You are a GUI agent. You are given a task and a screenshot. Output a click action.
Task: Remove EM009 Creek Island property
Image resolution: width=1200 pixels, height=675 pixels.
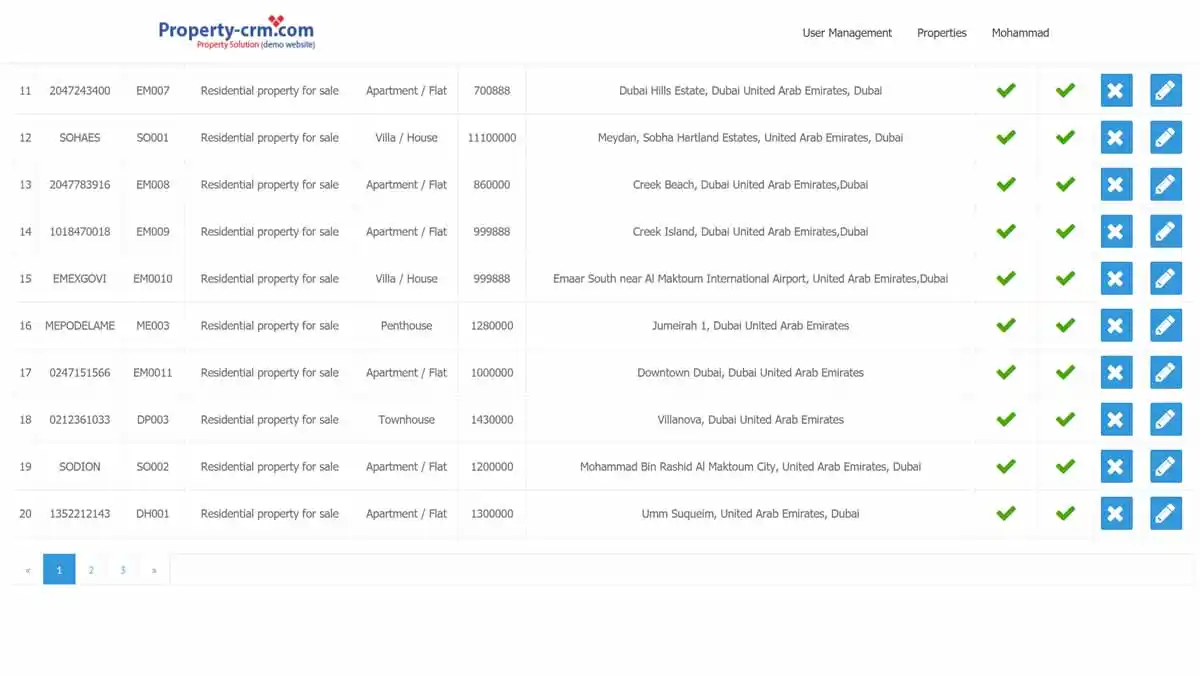click(x=1116, y=232)
